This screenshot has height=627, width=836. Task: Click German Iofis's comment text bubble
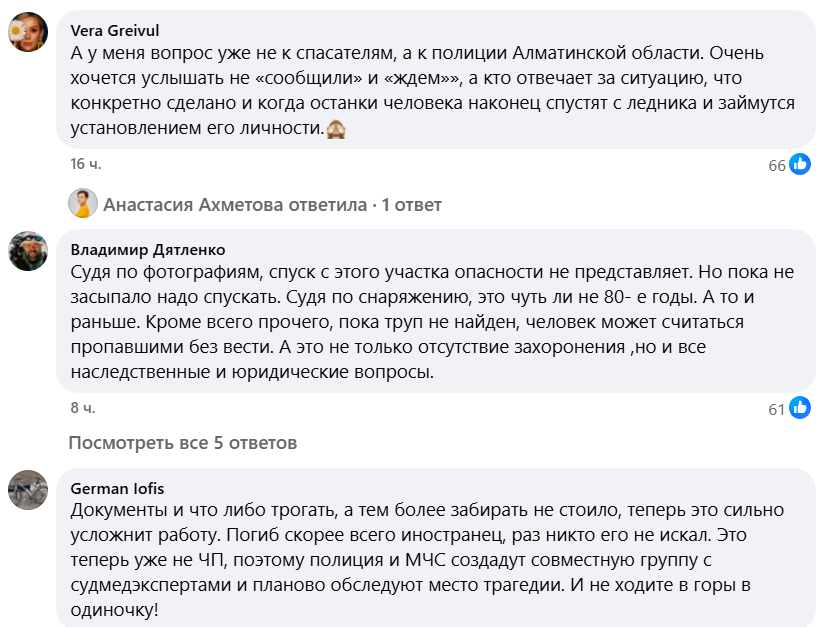pyautogui.click(x=436, y=548)
